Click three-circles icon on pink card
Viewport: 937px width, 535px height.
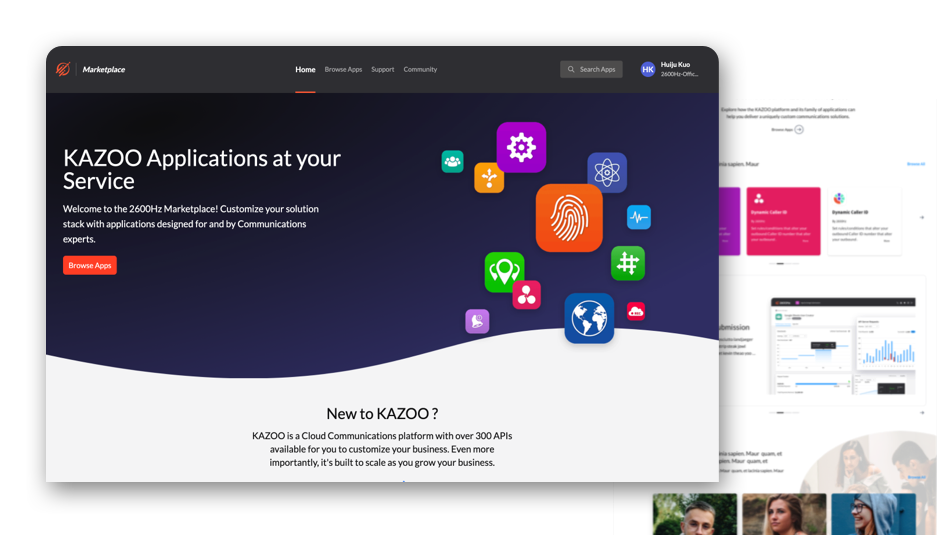pyautogui.click(x=758, y=198)
